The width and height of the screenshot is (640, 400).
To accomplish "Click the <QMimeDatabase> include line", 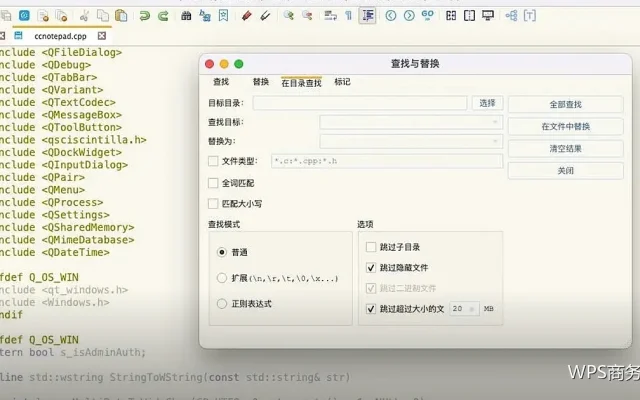I will coord(67,240).
